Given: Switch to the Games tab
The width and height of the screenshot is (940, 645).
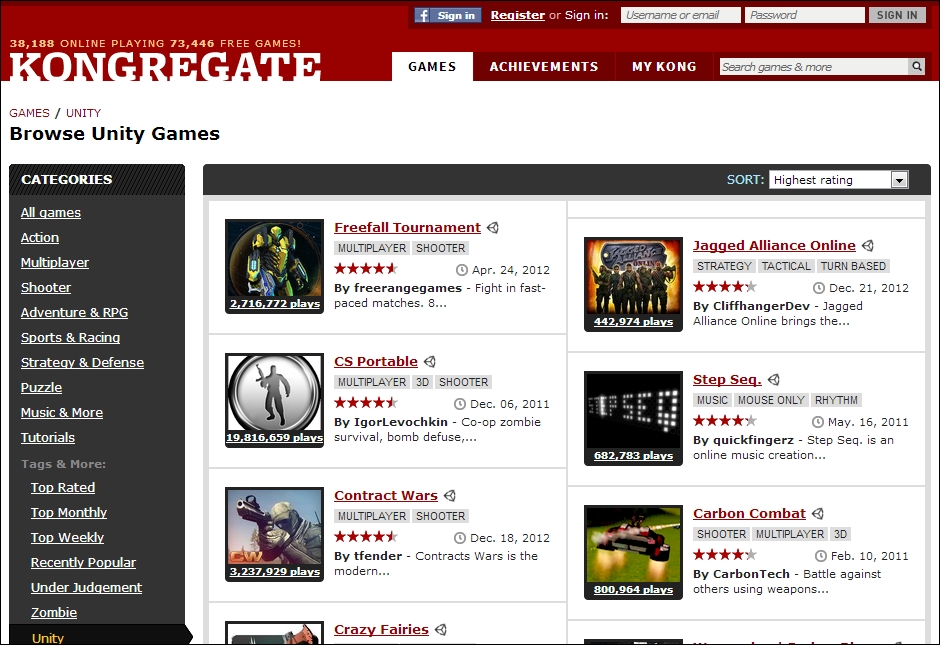Looking at the screenshot, I should click(432, 67).
